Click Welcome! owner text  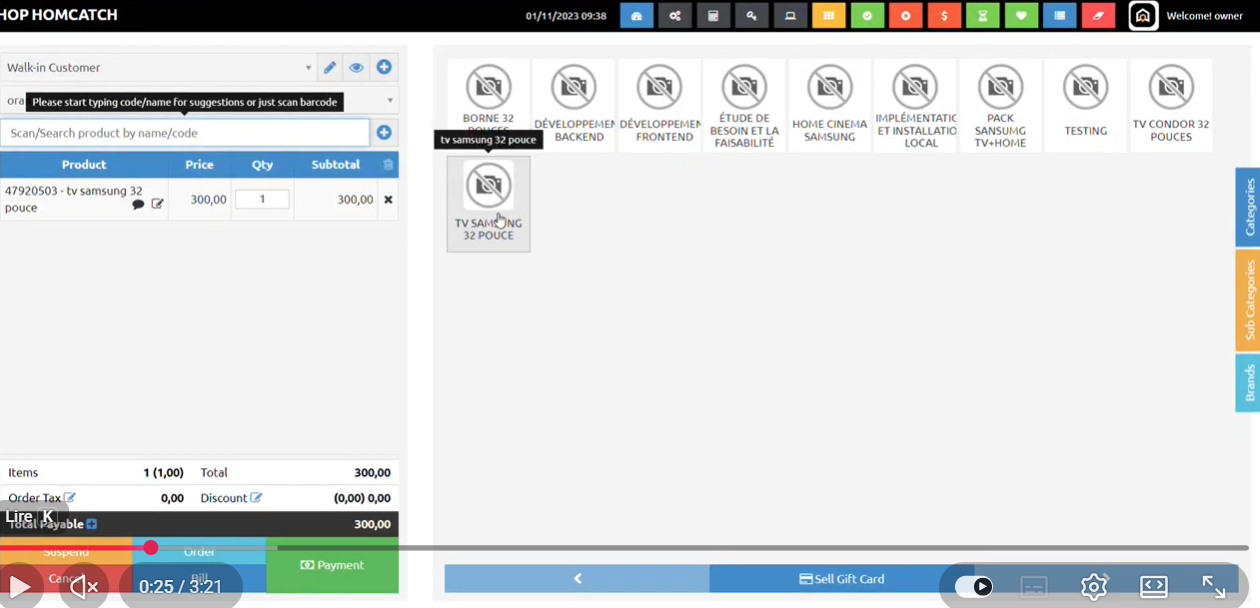click(1205, 16)
